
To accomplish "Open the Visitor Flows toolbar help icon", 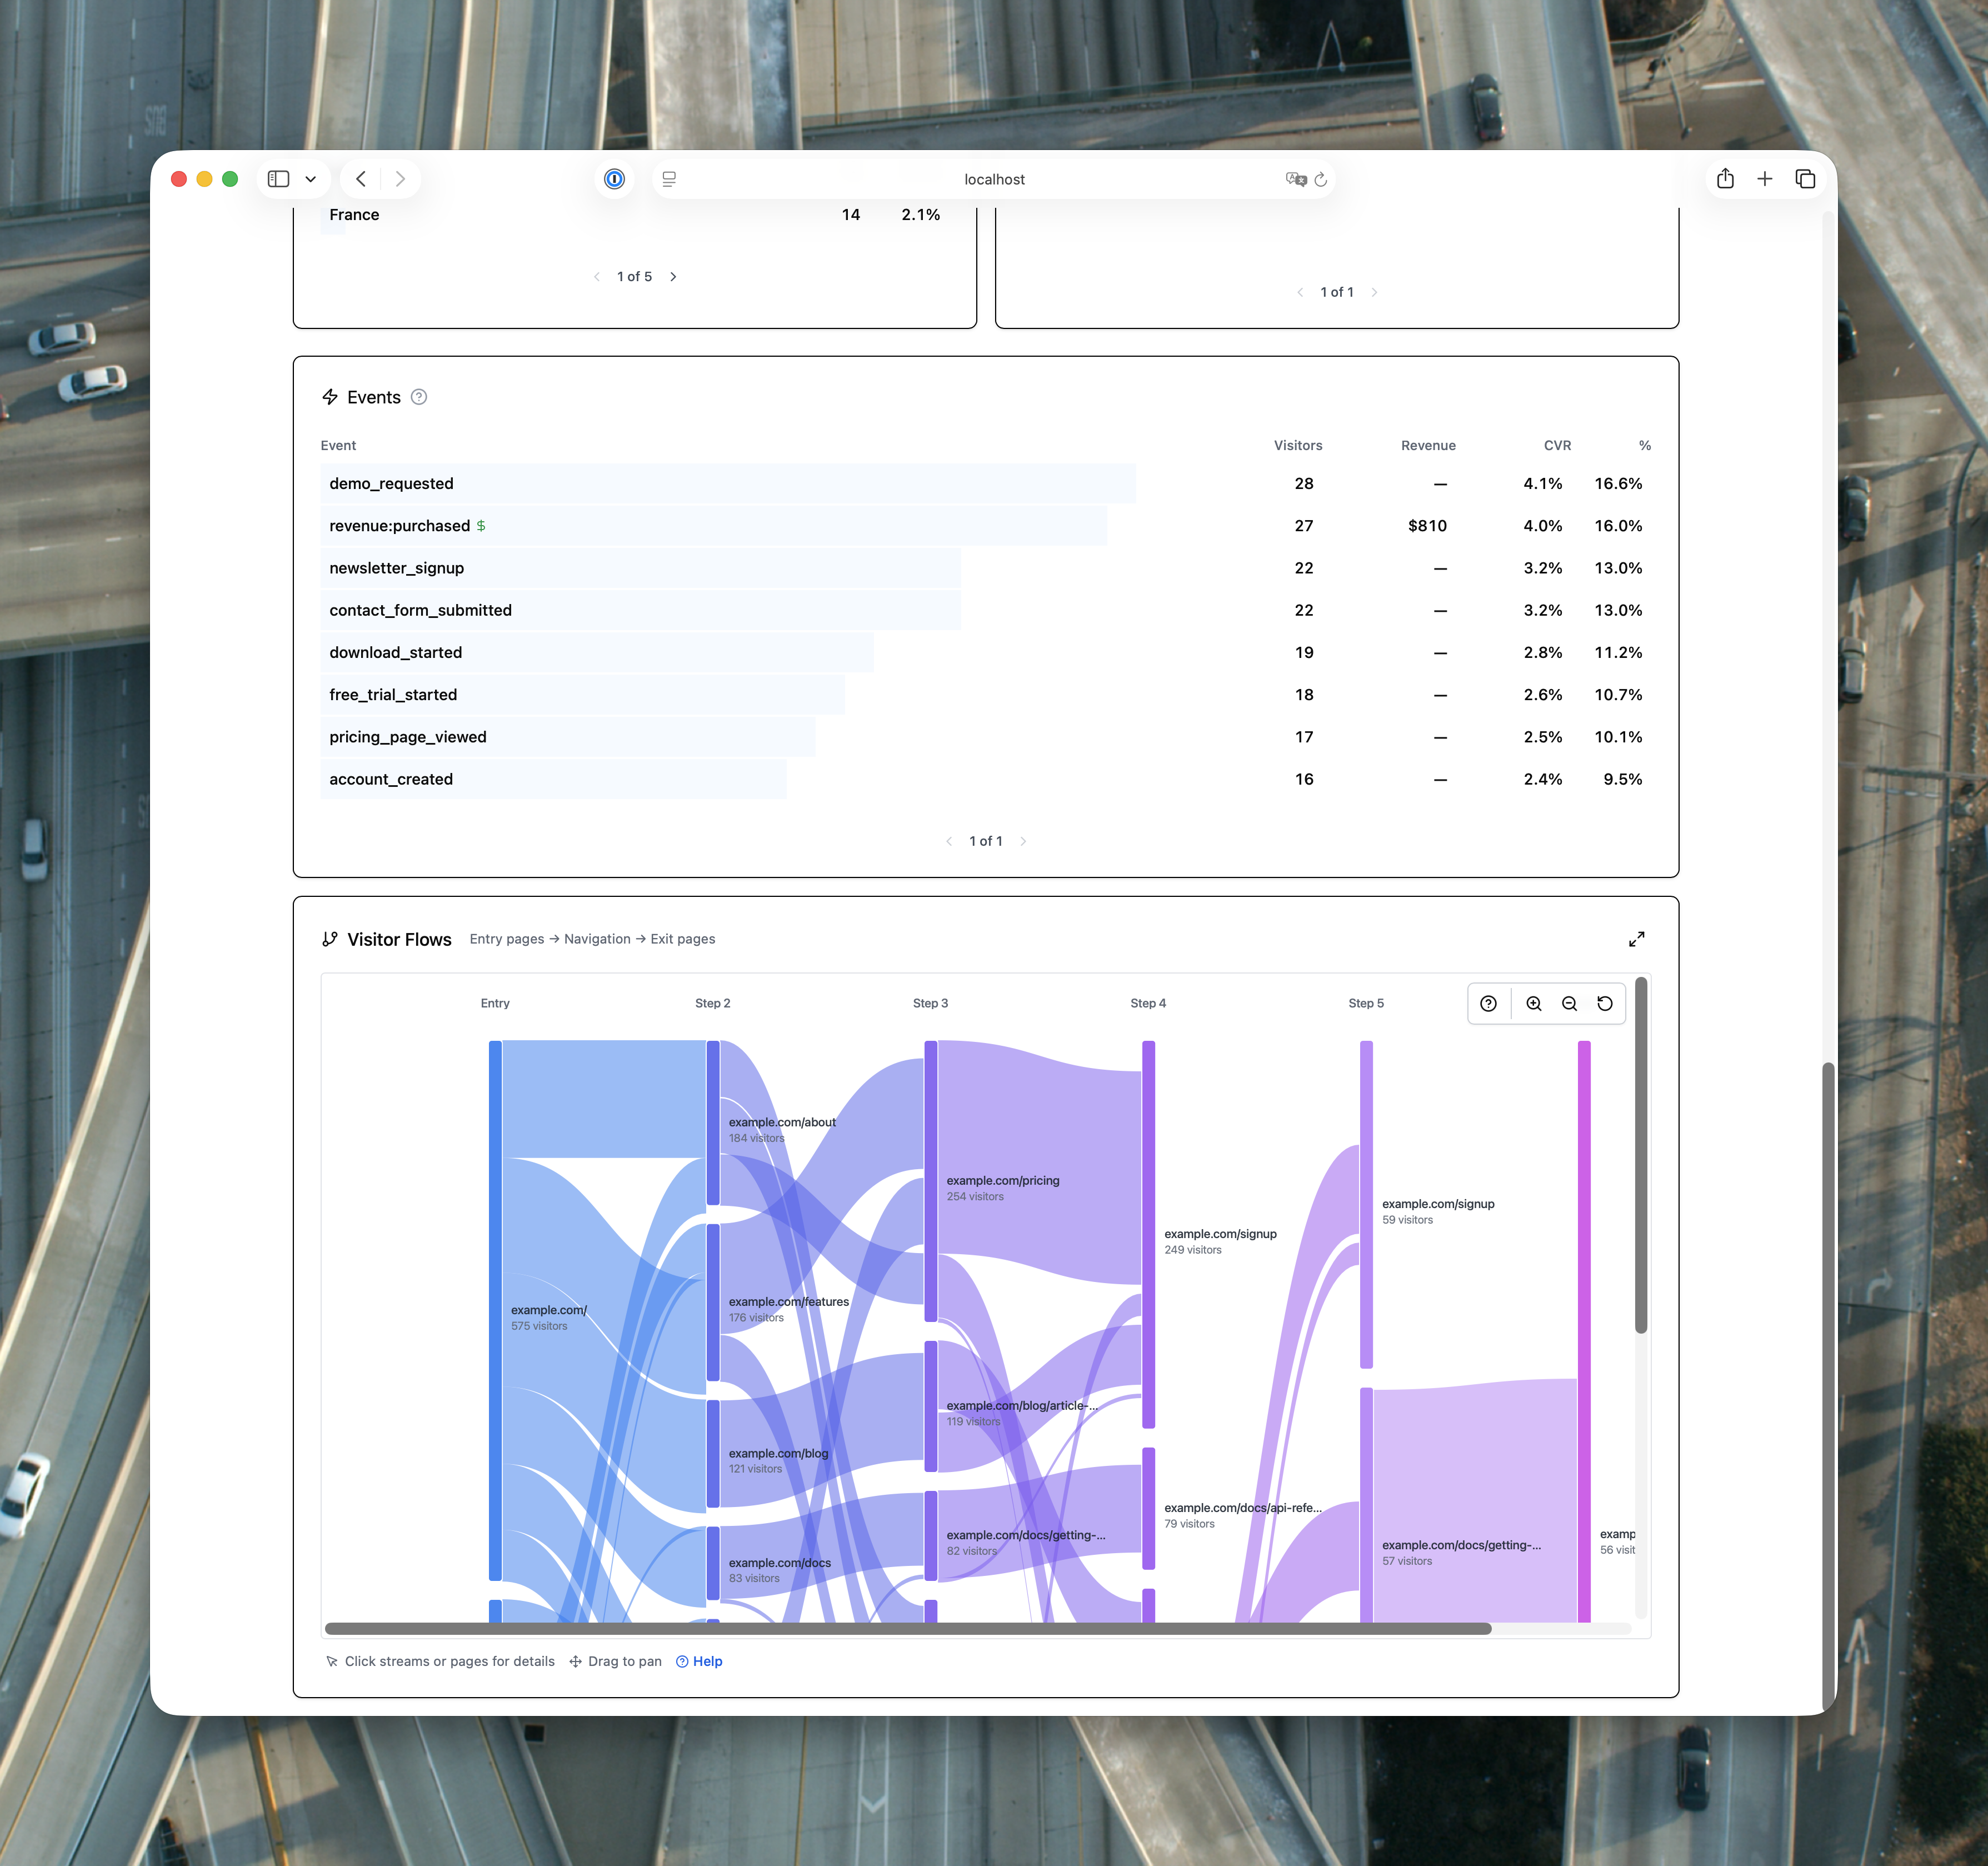I will point(1489,1003).
